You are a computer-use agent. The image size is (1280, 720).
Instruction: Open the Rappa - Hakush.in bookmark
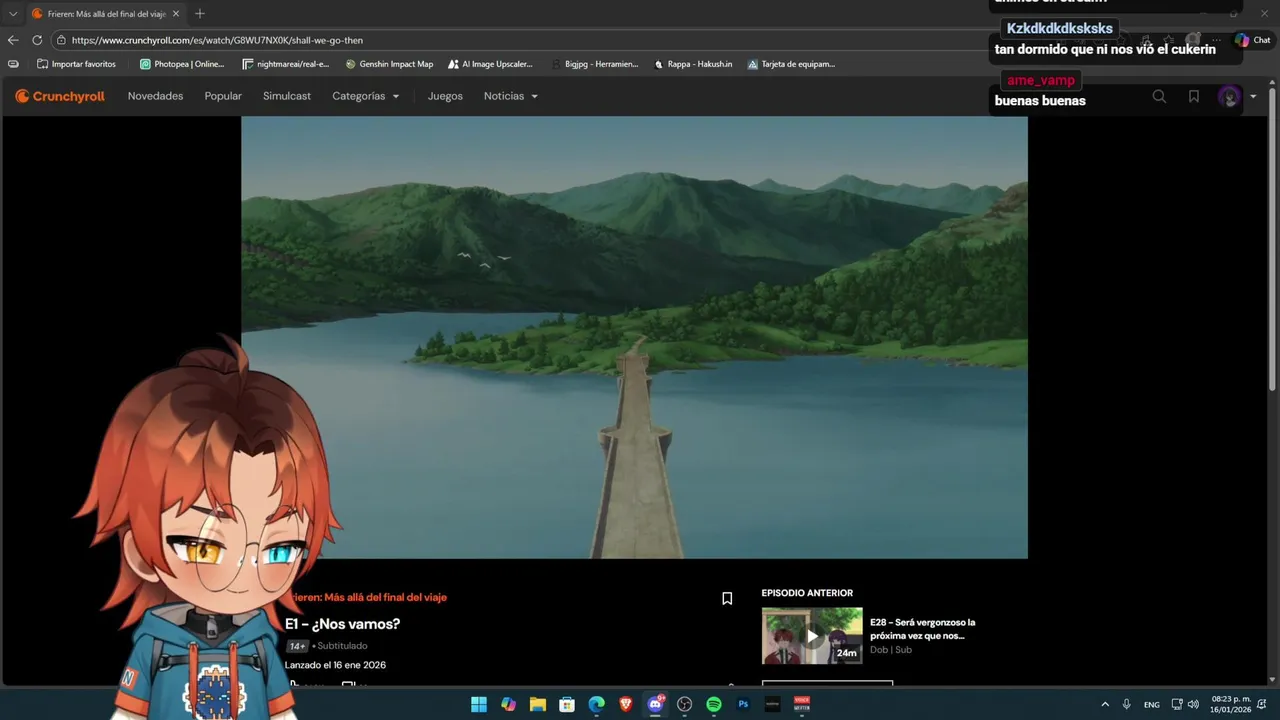click(x=693, y=64)
